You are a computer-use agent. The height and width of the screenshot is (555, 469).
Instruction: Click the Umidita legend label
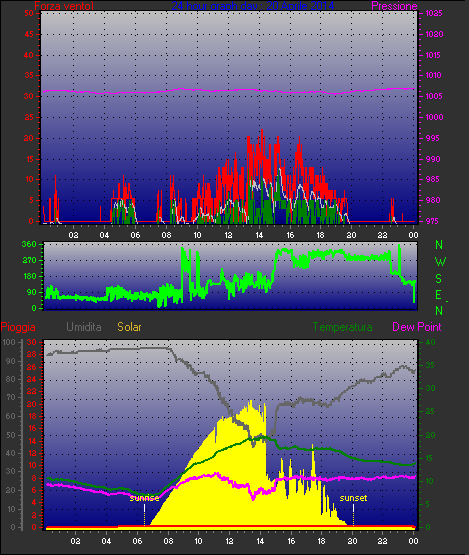tap(84, 327)
